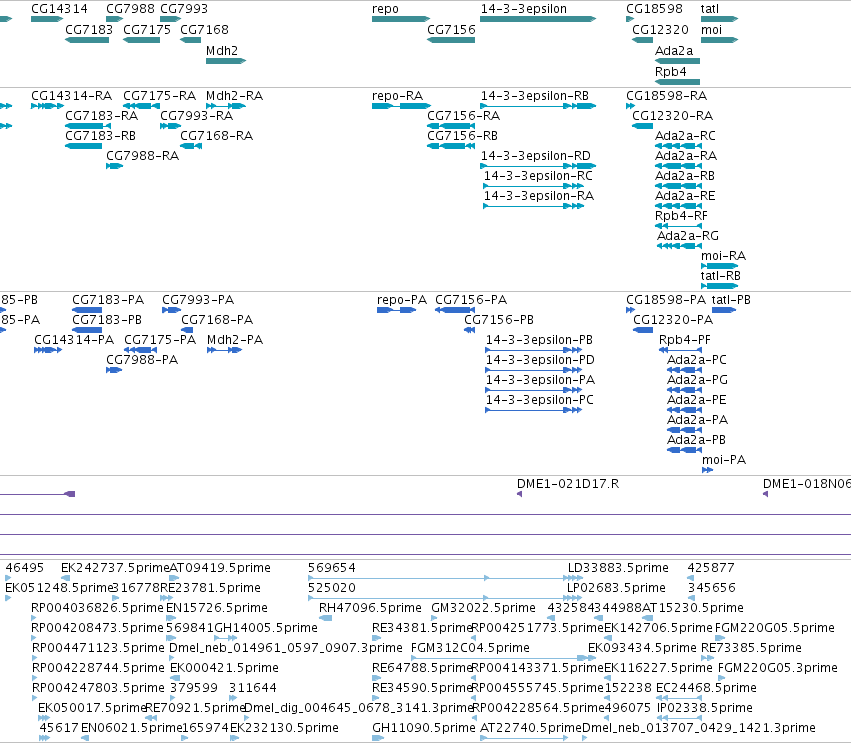Image resolution: width=851 pixels, height=743 pixels.
Task: Open the CG7183-PA protein feature
Action: click(x=87, y=310)
